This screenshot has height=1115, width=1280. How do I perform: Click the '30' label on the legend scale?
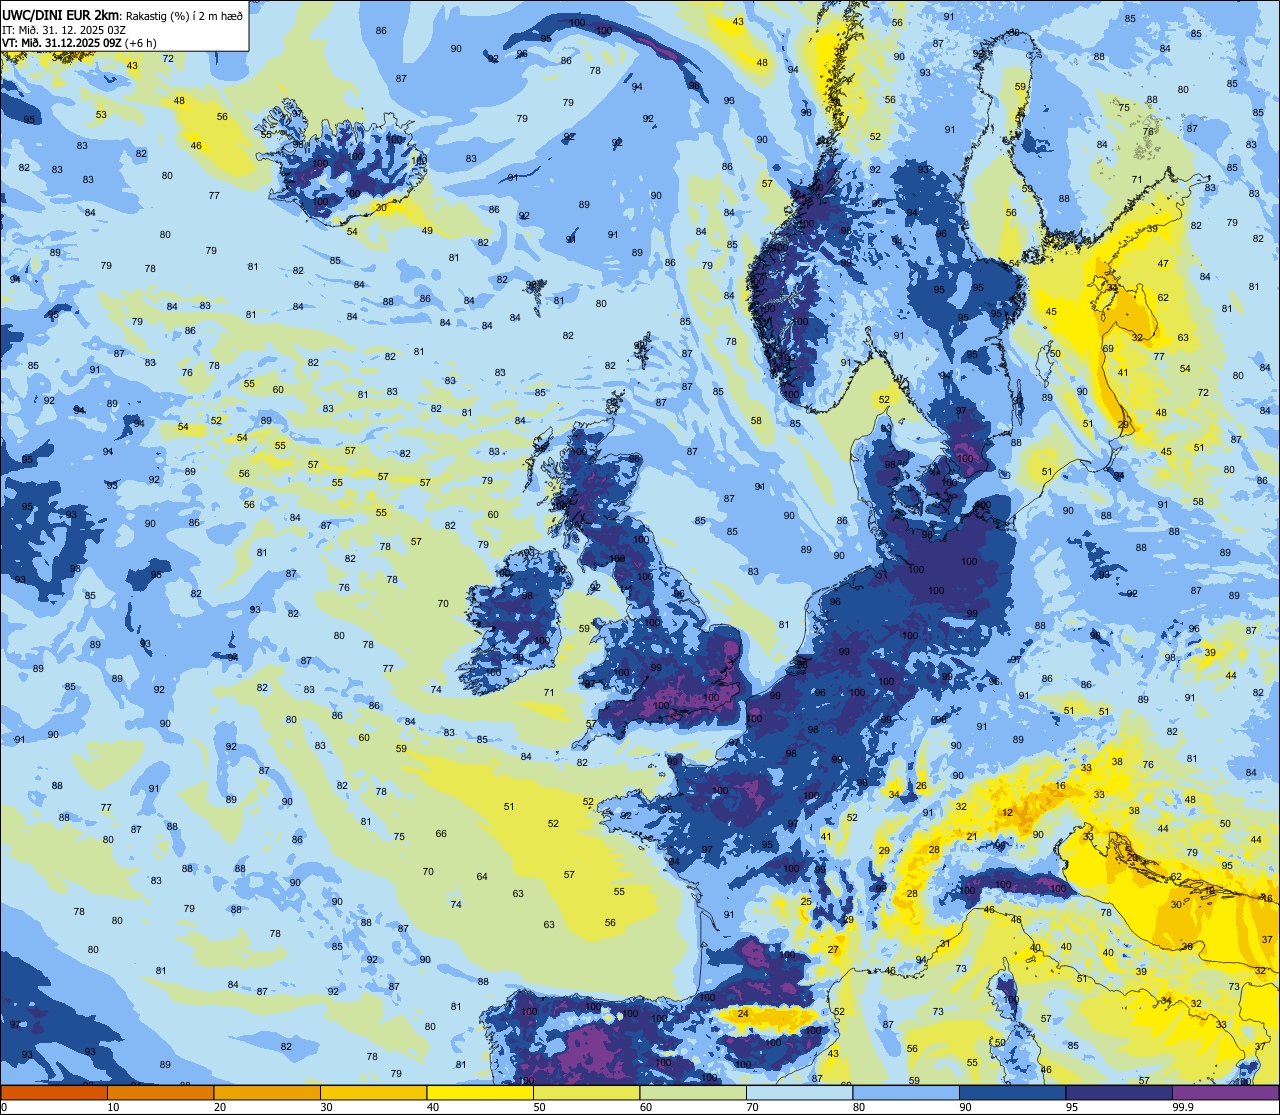coord(326,1107)
